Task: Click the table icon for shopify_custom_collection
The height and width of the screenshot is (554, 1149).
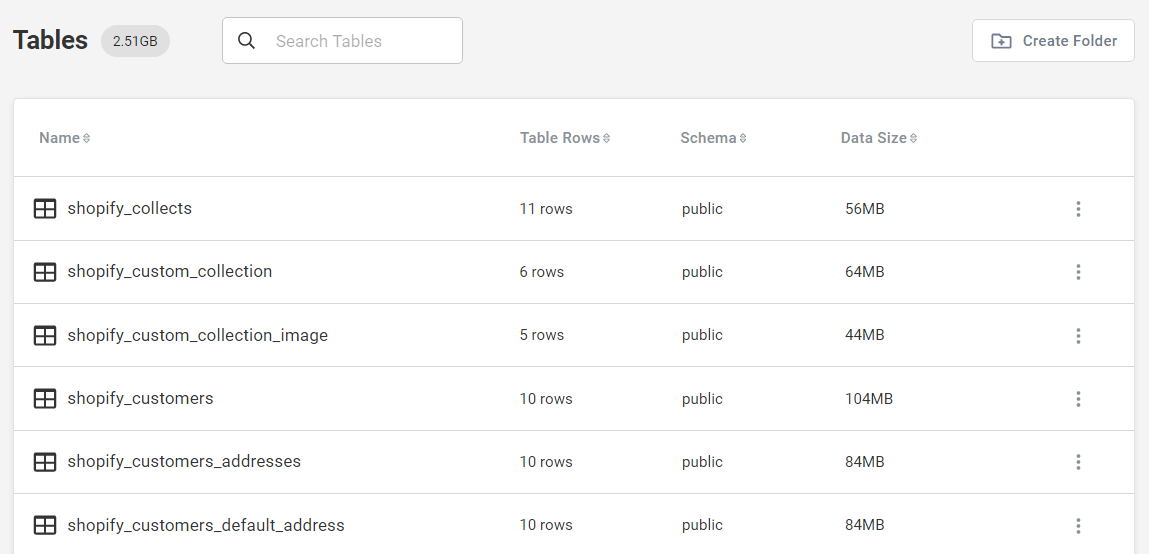Action: pyautogui.click(x=45, y=272)
